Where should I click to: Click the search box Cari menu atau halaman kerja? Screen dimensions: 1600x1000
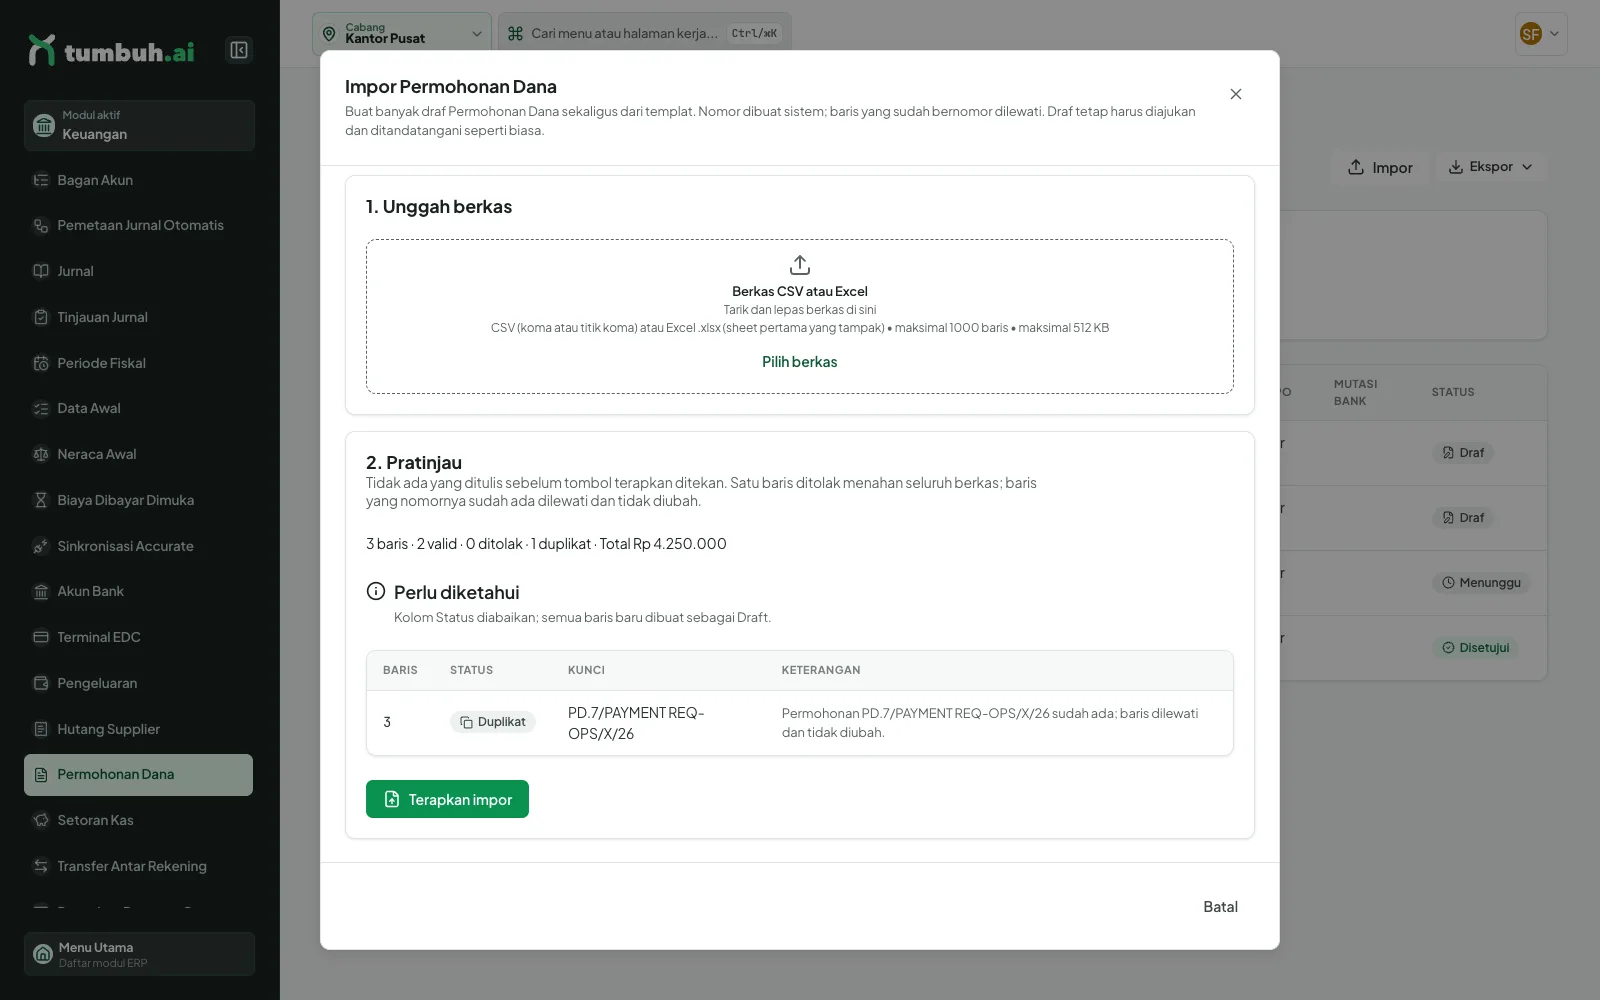point(645,33)
